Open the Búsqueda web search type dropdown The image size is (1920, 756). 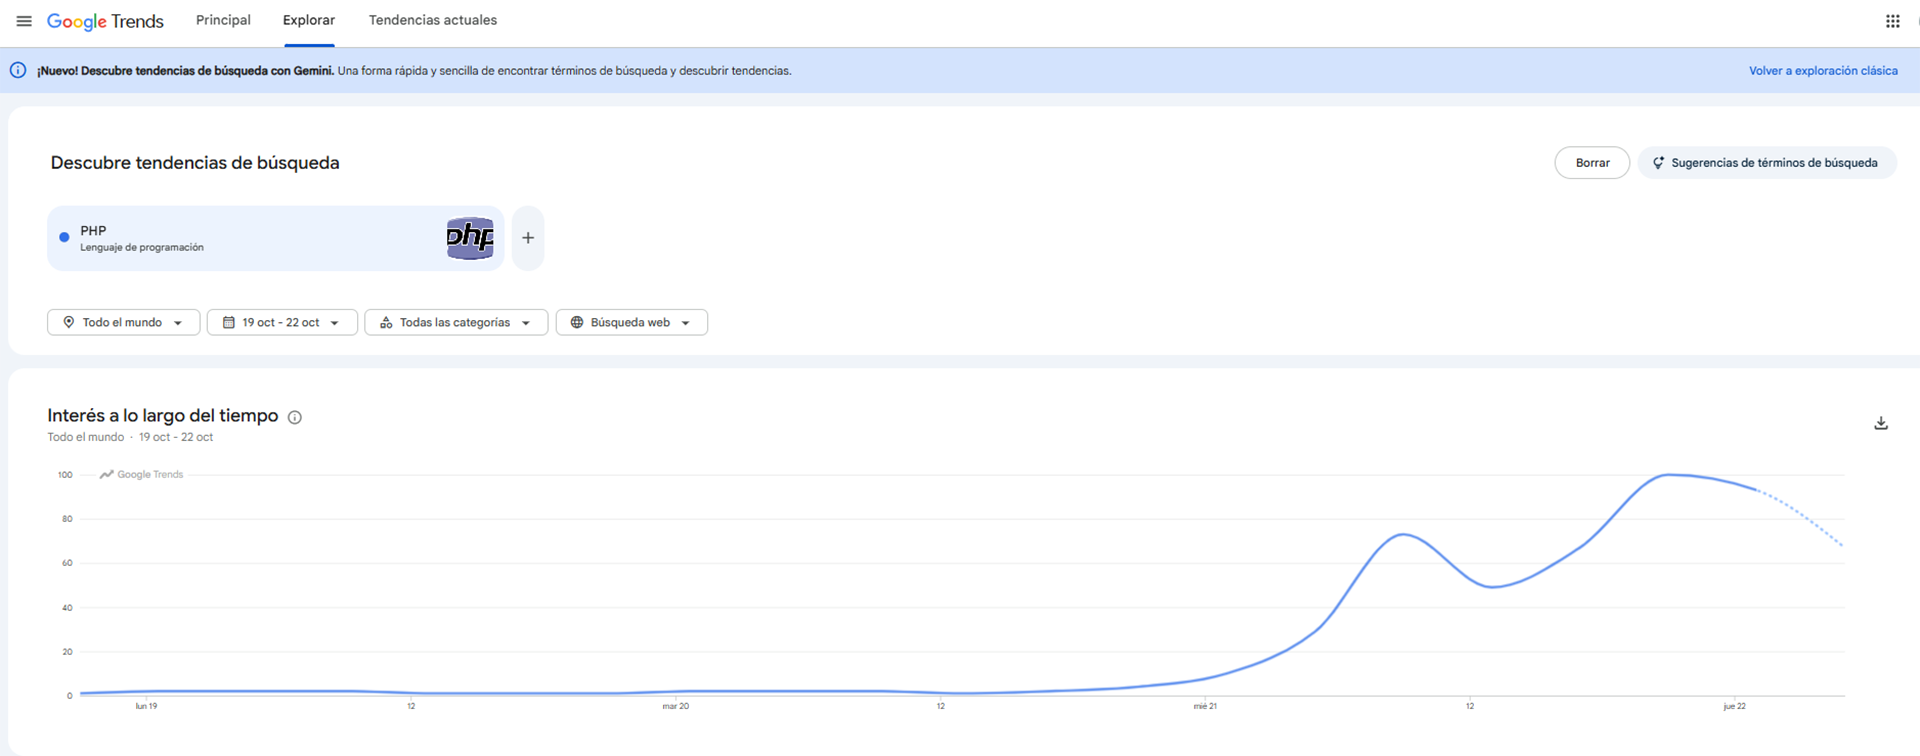pyautogui.click(x=632, y=322)
